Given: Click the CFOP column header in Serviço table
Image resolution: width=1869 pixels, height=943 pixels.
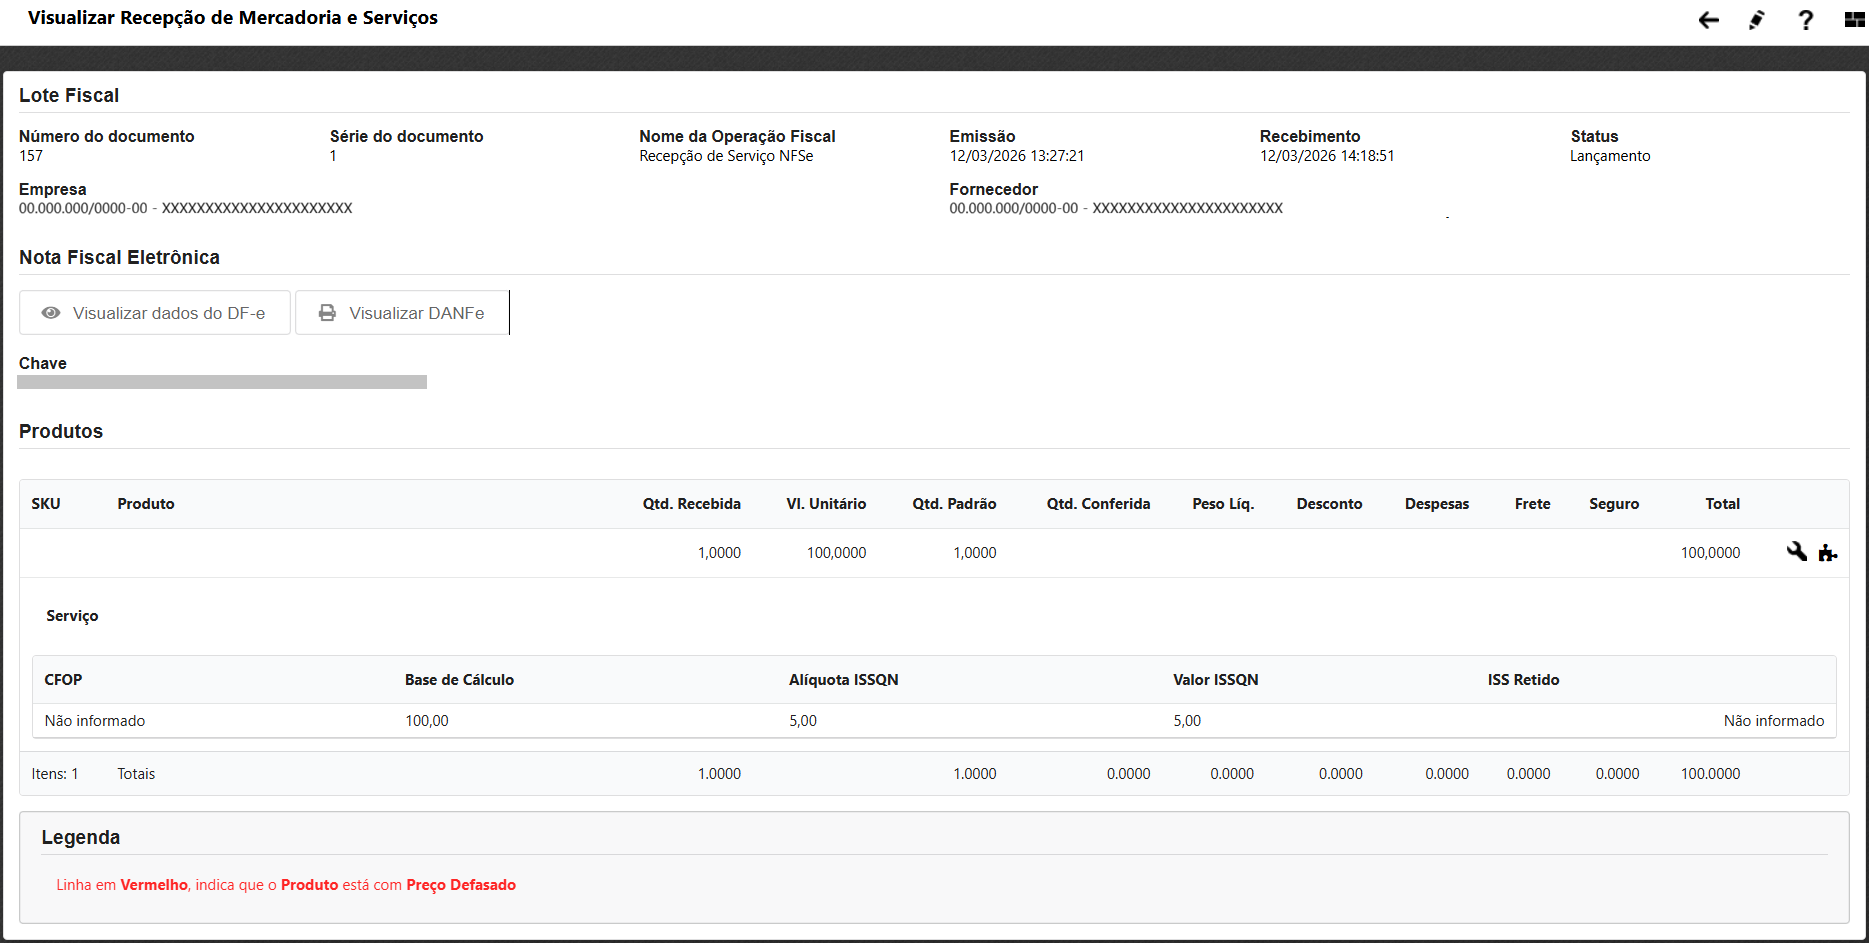Looking at the screenshot, I should (x=63, y=680).
